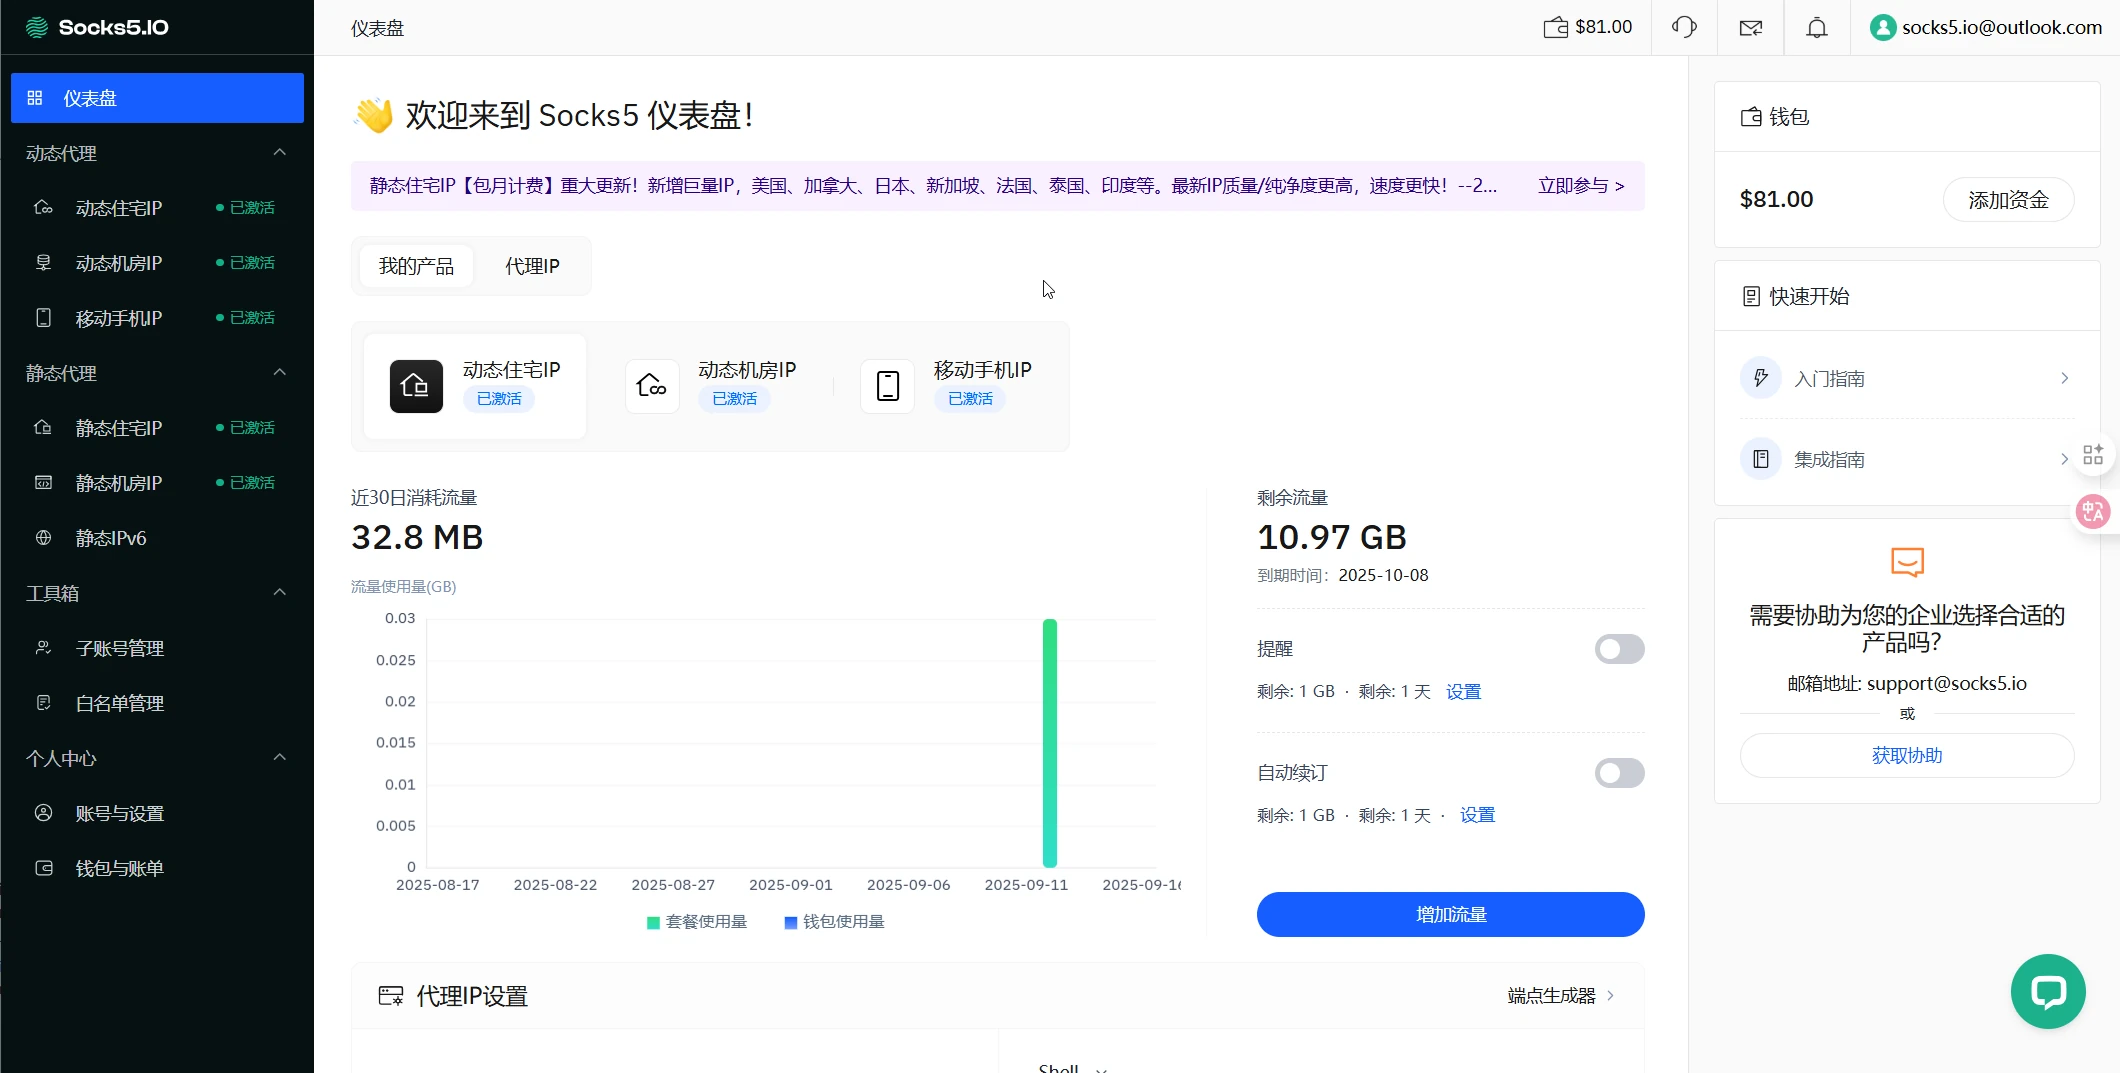Screen dimensions: 2120x1073
Task: Click the 立即参与 link in banner
Action: [x=1581, y=186]
